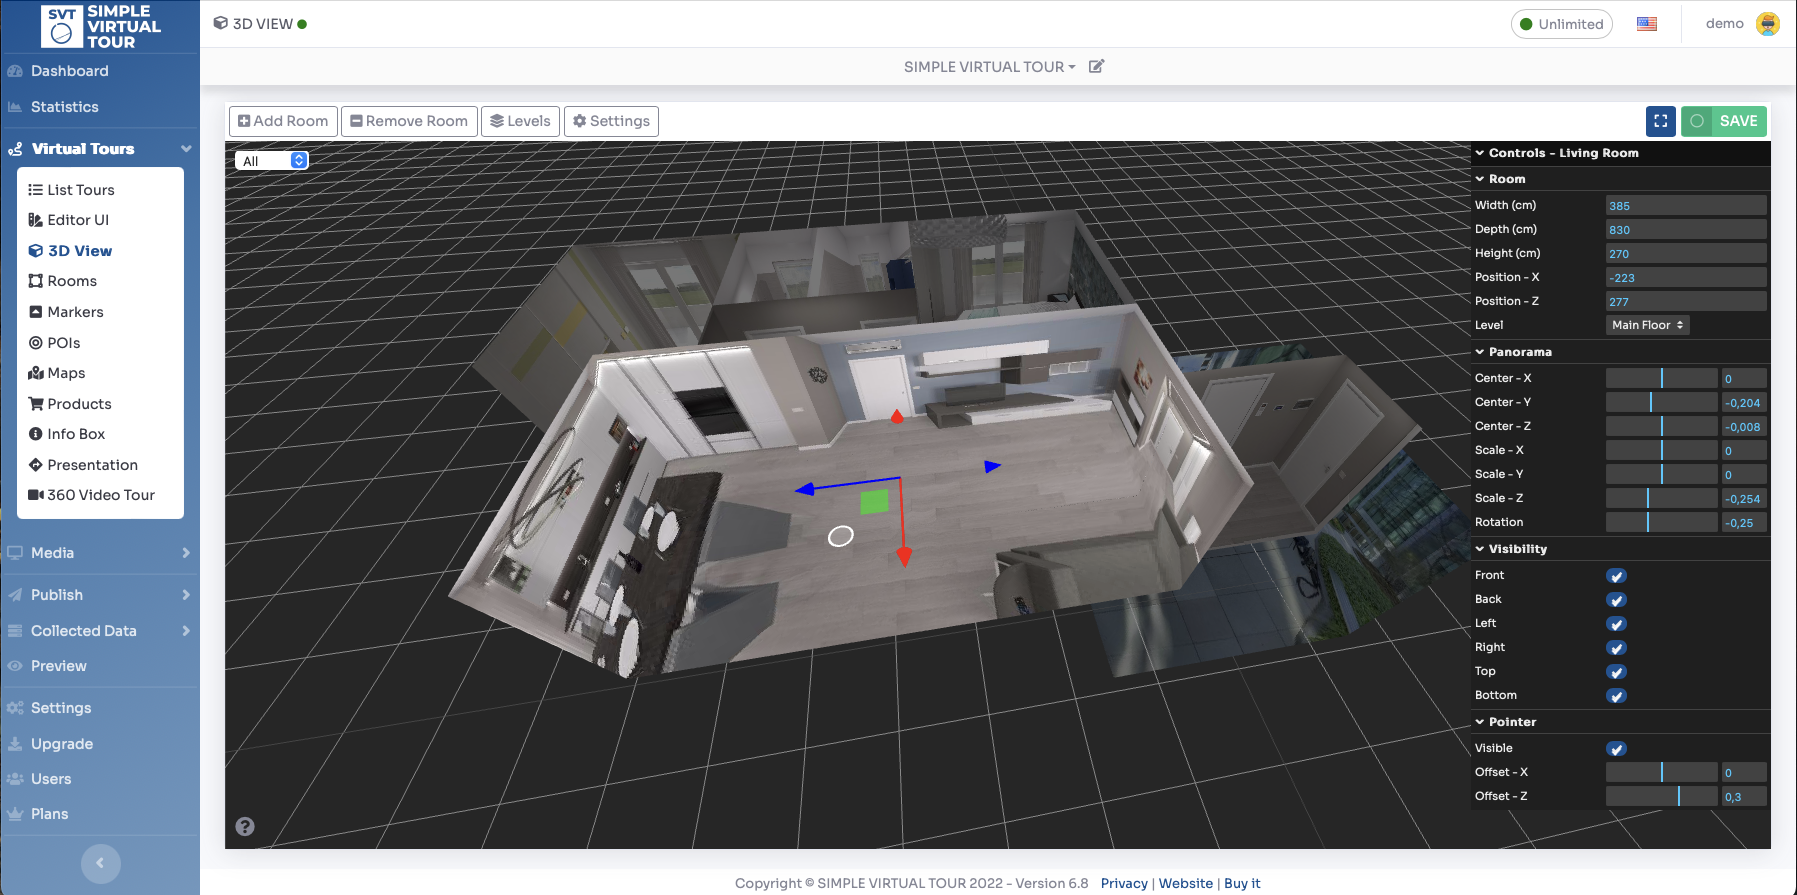Open Rooms in the sidebar menu

click(x=72, y=281)
